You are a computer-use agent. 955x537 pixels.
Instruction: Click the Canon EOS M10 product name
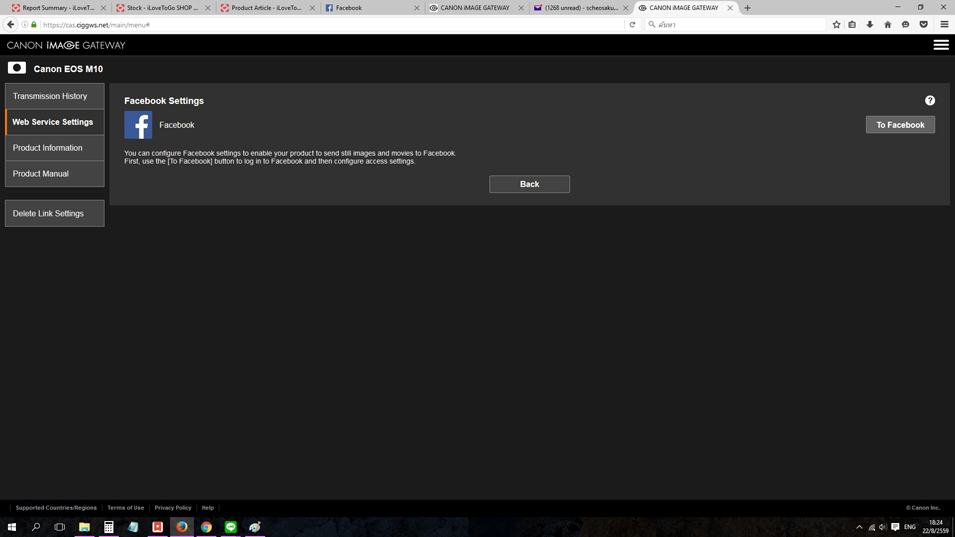click(x=68, y=69)
